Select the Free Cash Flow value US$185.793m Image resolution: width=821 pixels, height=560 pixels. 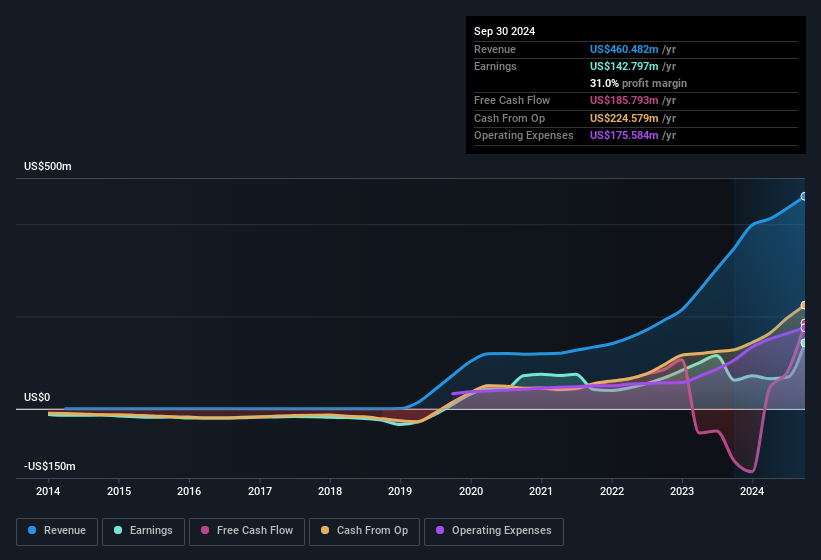point(625,100)
